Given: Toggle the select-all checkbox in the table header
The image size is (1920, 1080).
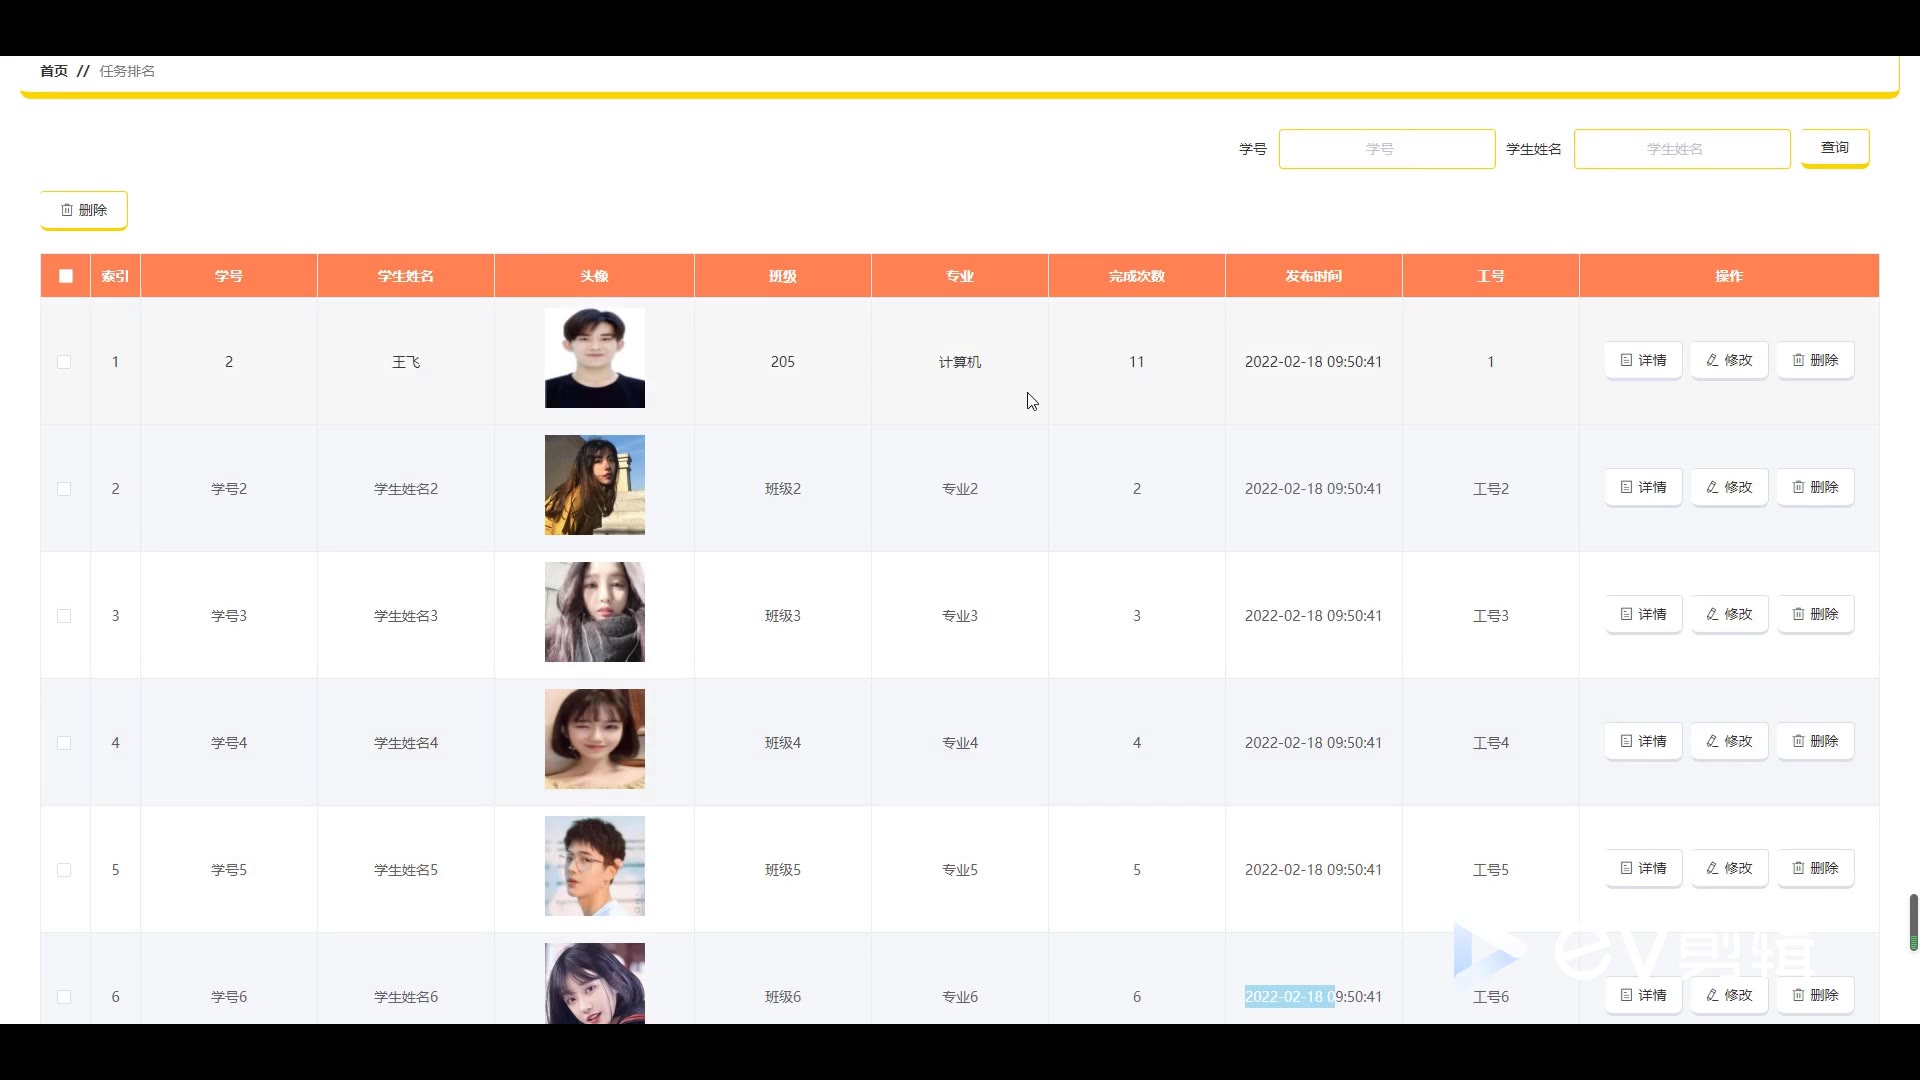Looking at the screenshot, I should pos(66,276).
